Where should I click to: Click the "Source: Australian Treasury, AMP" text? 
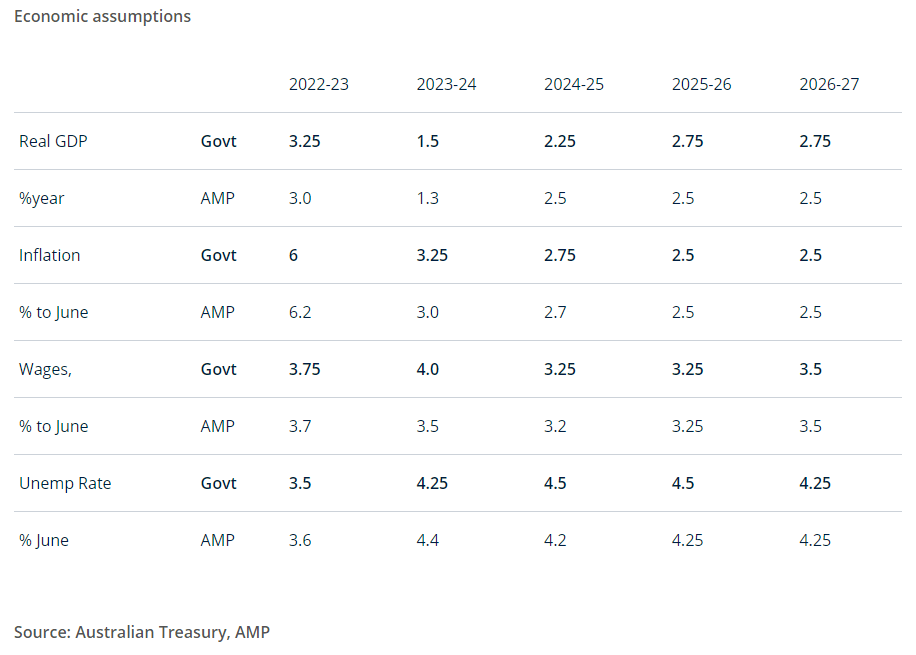click(x=142, y=632)
